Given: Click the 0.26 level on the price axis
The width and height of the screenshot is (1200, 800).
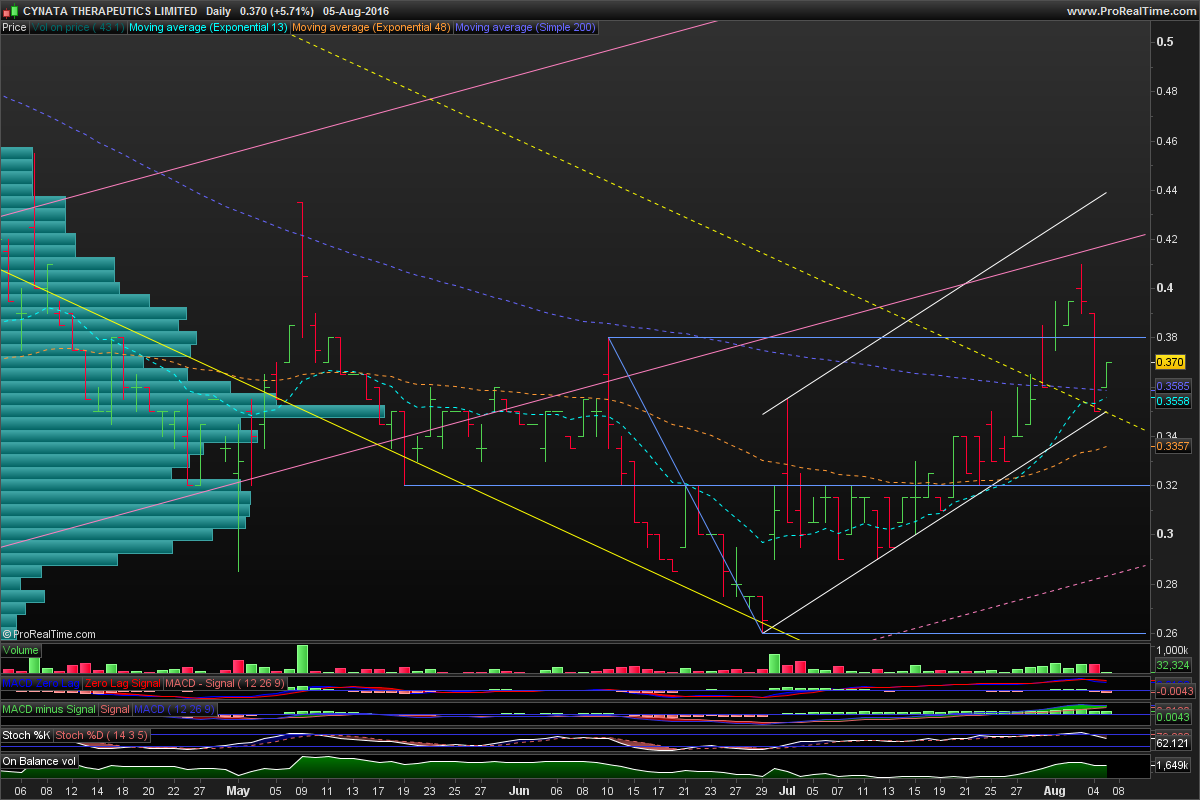Looking at the screenshot, I should point(1168,633).
